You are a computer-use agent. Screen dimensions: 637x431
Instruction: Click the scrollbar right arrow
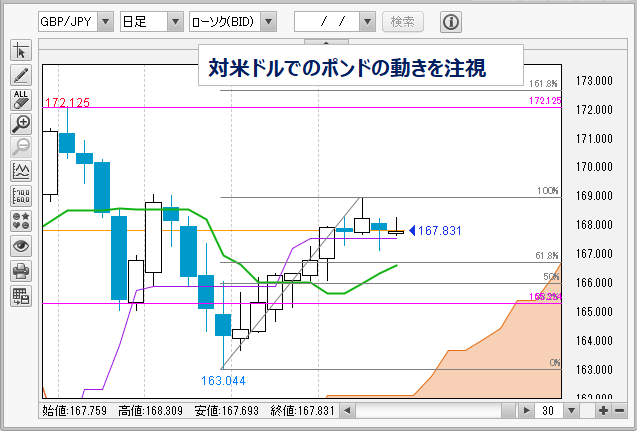pyautogui.click(x=526, y=411)
